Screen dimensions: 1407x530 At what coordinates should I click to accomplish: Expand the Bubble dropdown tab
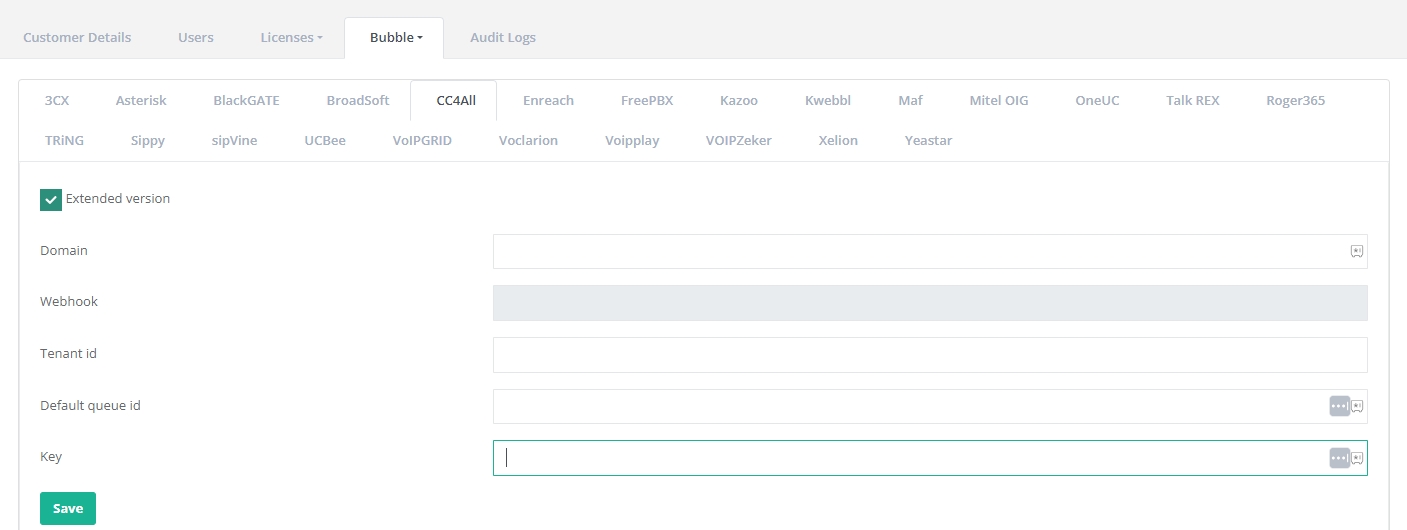click(395, 38)
